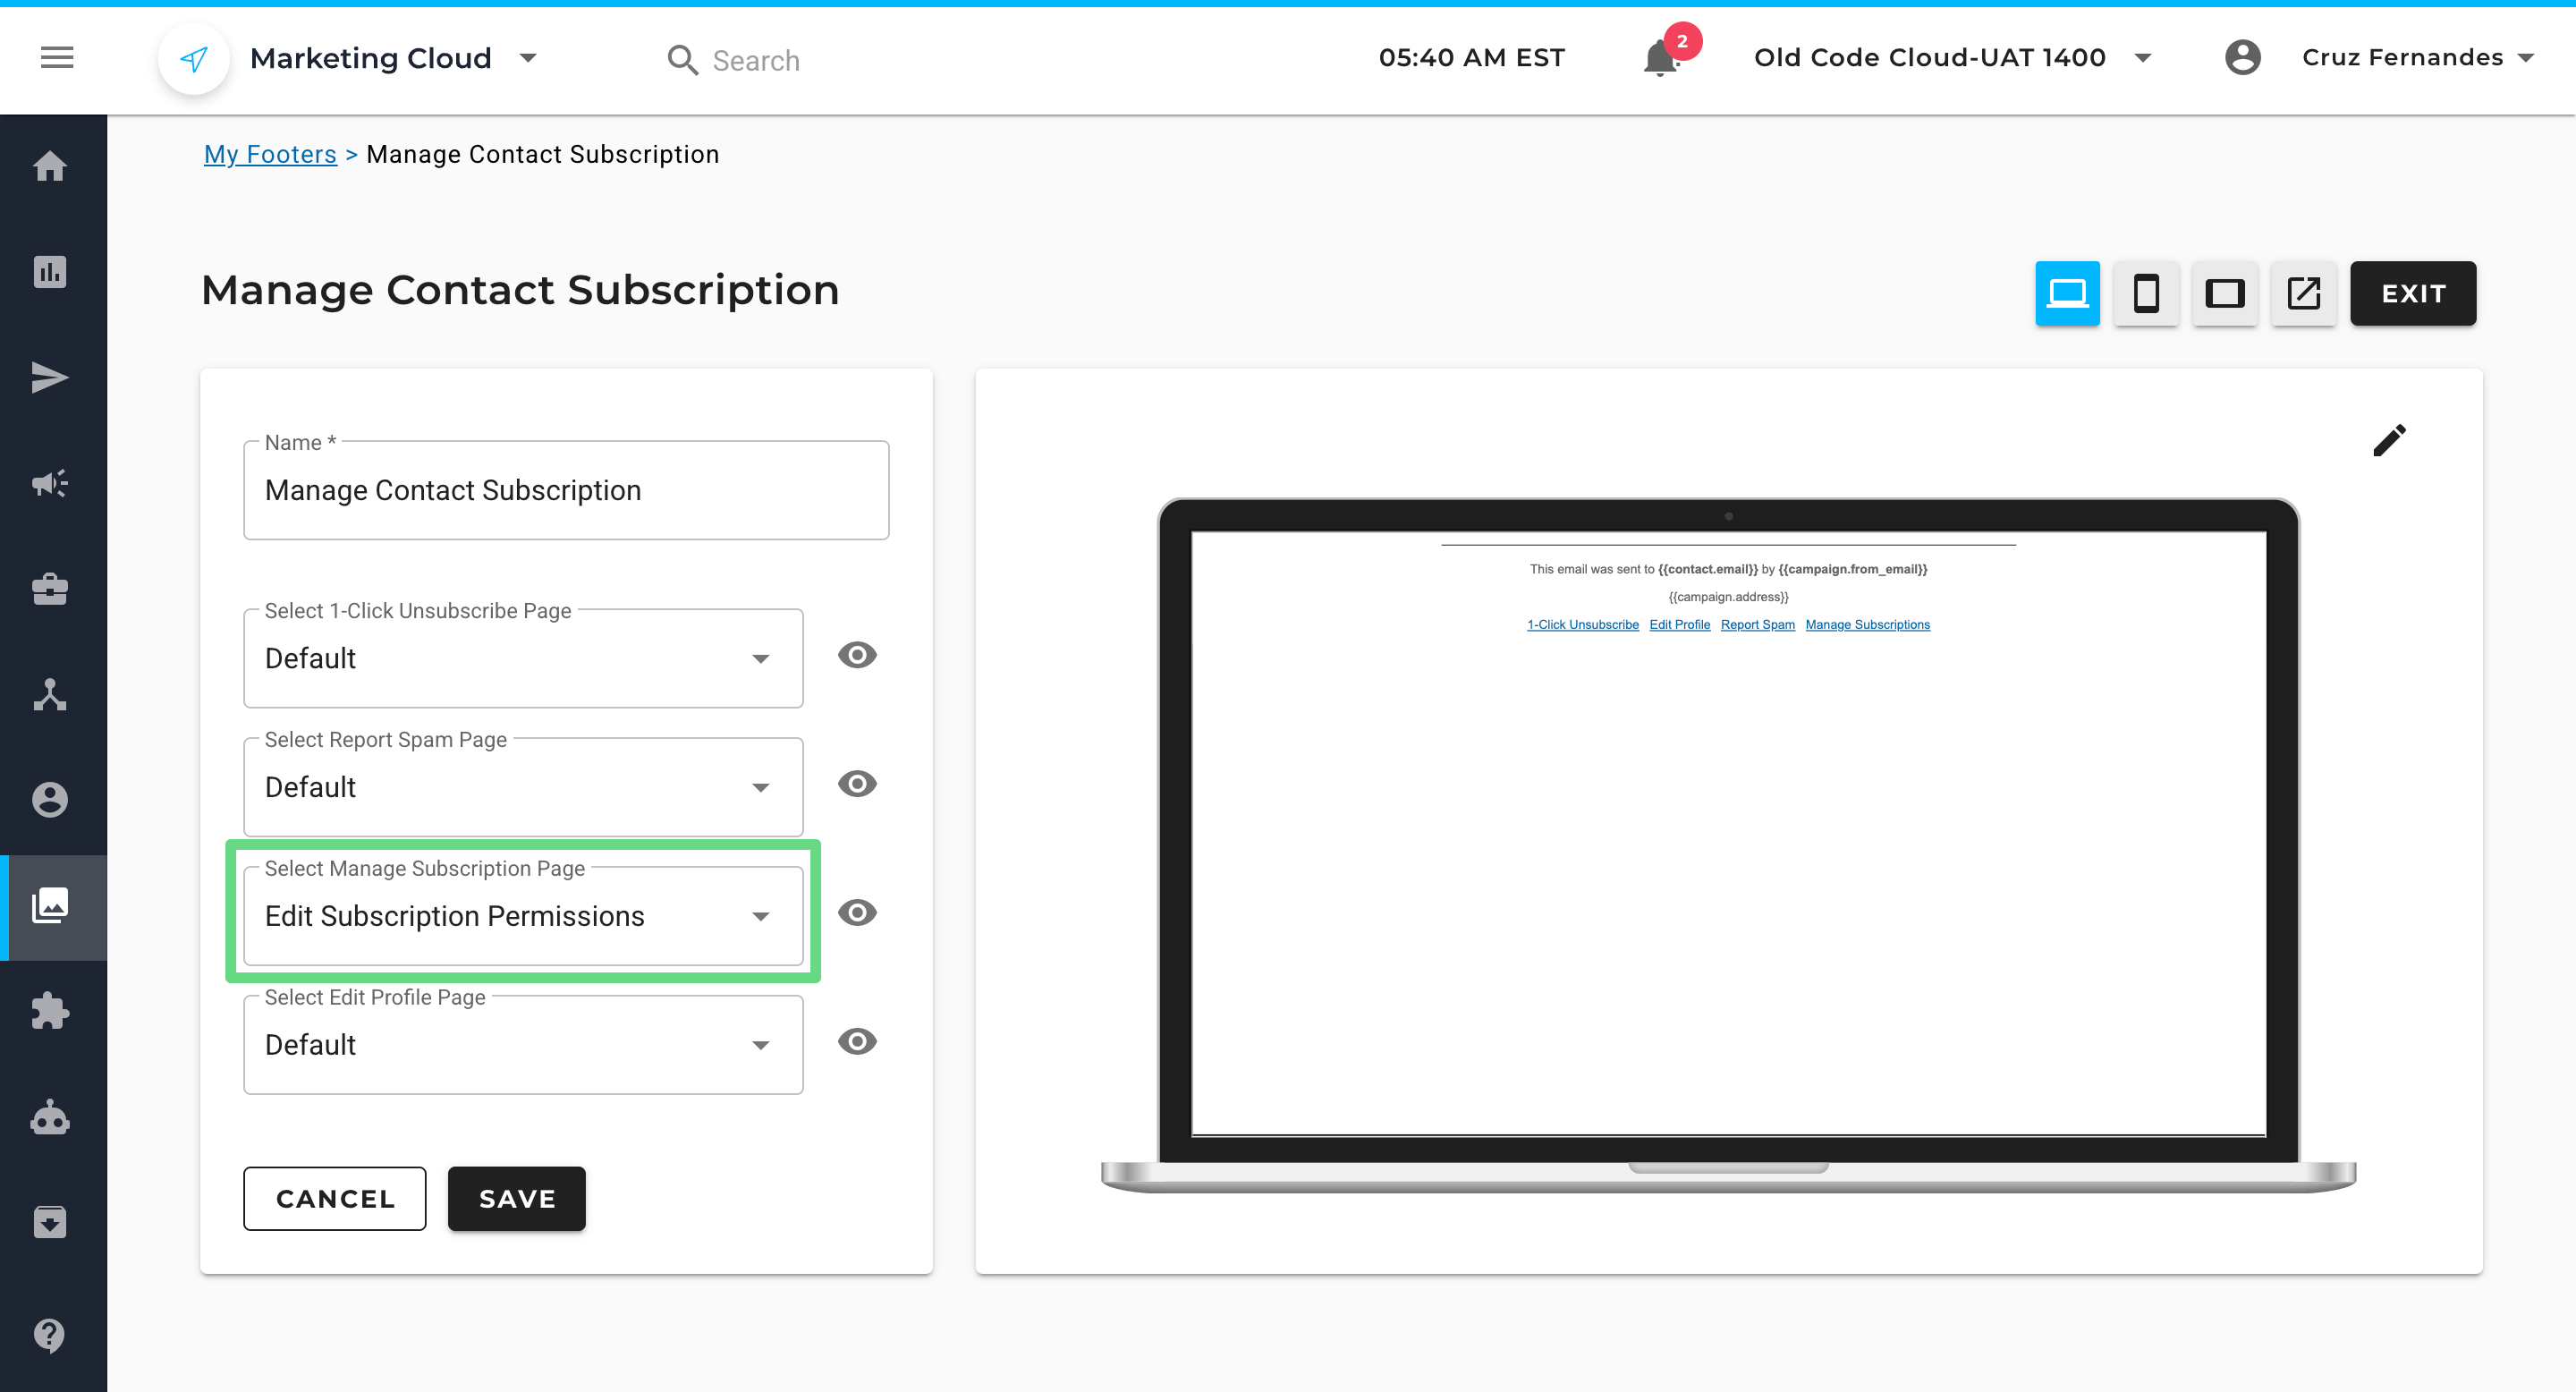The width and height of the screenshot is (2576, 1392).
Task: Open Select Manage Subscription Page dropdown
Action: tap(523, 916)
